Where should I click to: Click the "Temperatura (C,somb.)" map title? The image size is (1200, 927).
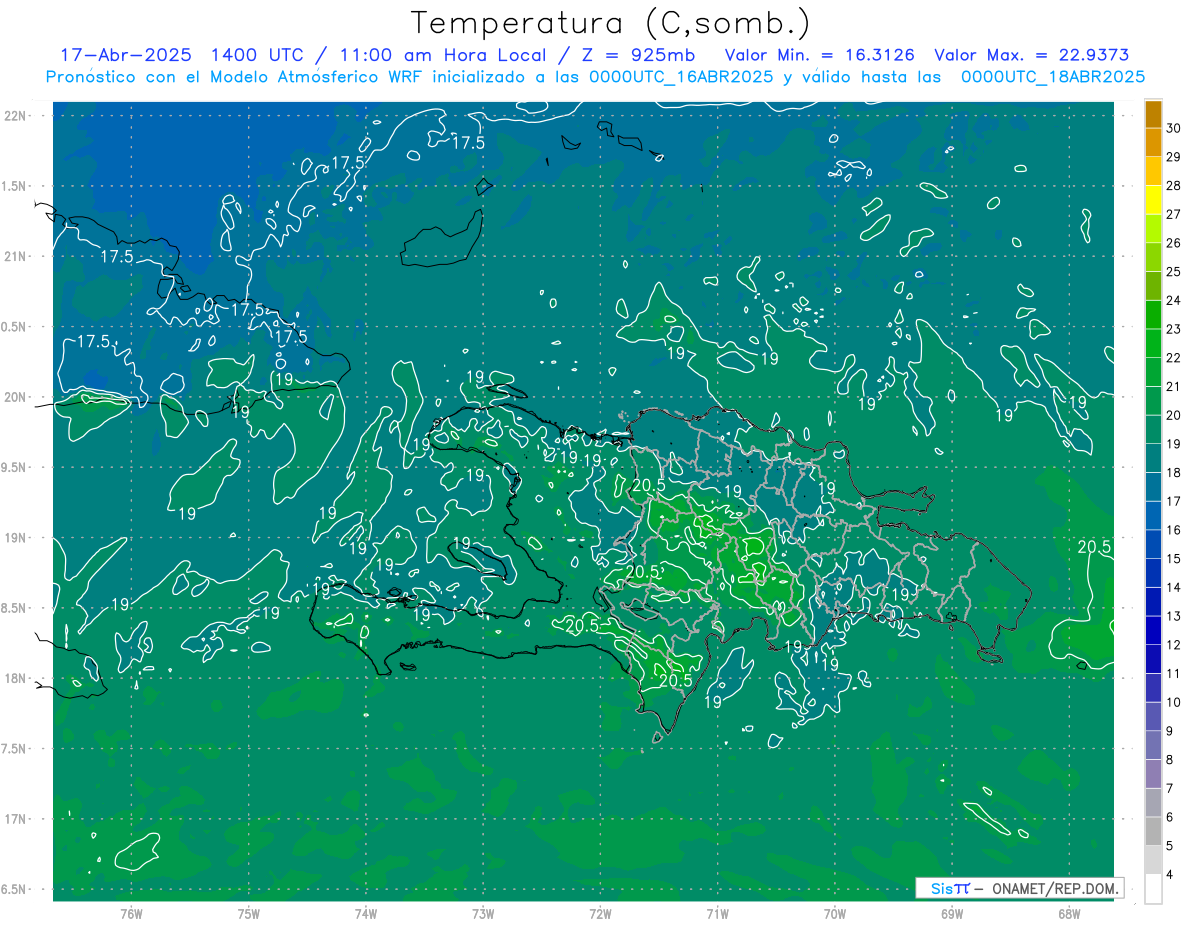pos(611,24)
